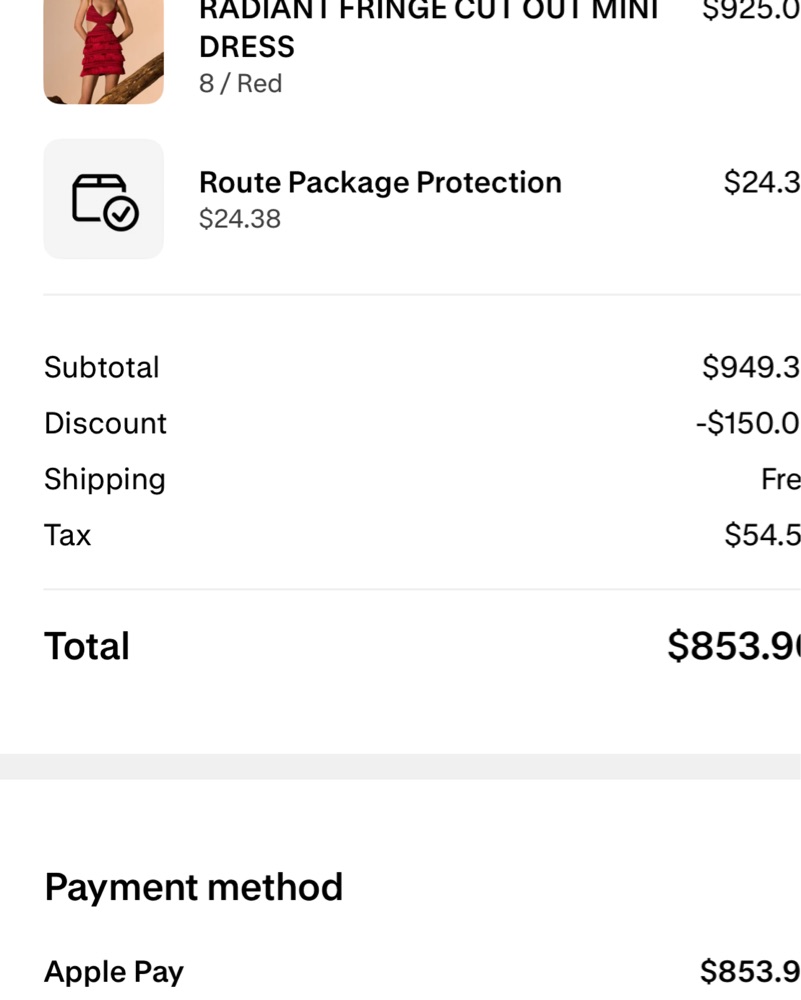Screen dimensions: 801x1000
Task: Select the bold Total label
Action: pyautogui.click(x=87, y=646)
